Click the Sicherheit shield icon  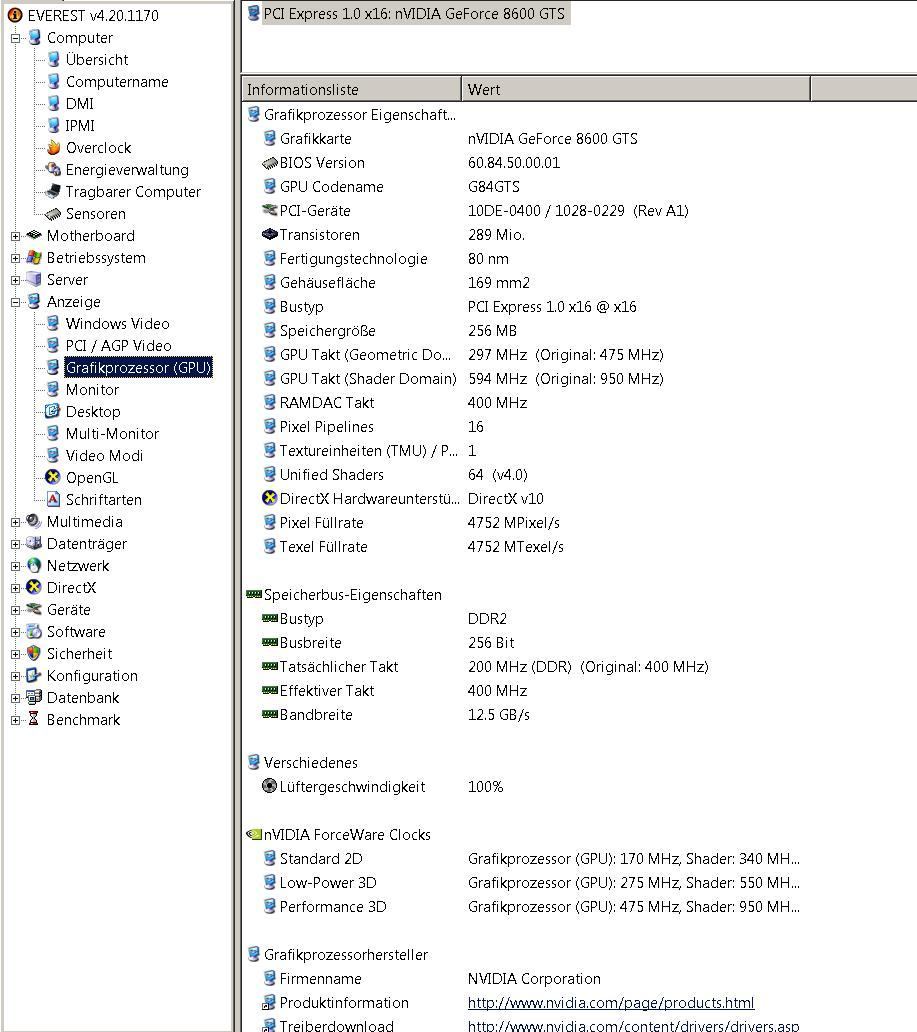click(34, 654)
